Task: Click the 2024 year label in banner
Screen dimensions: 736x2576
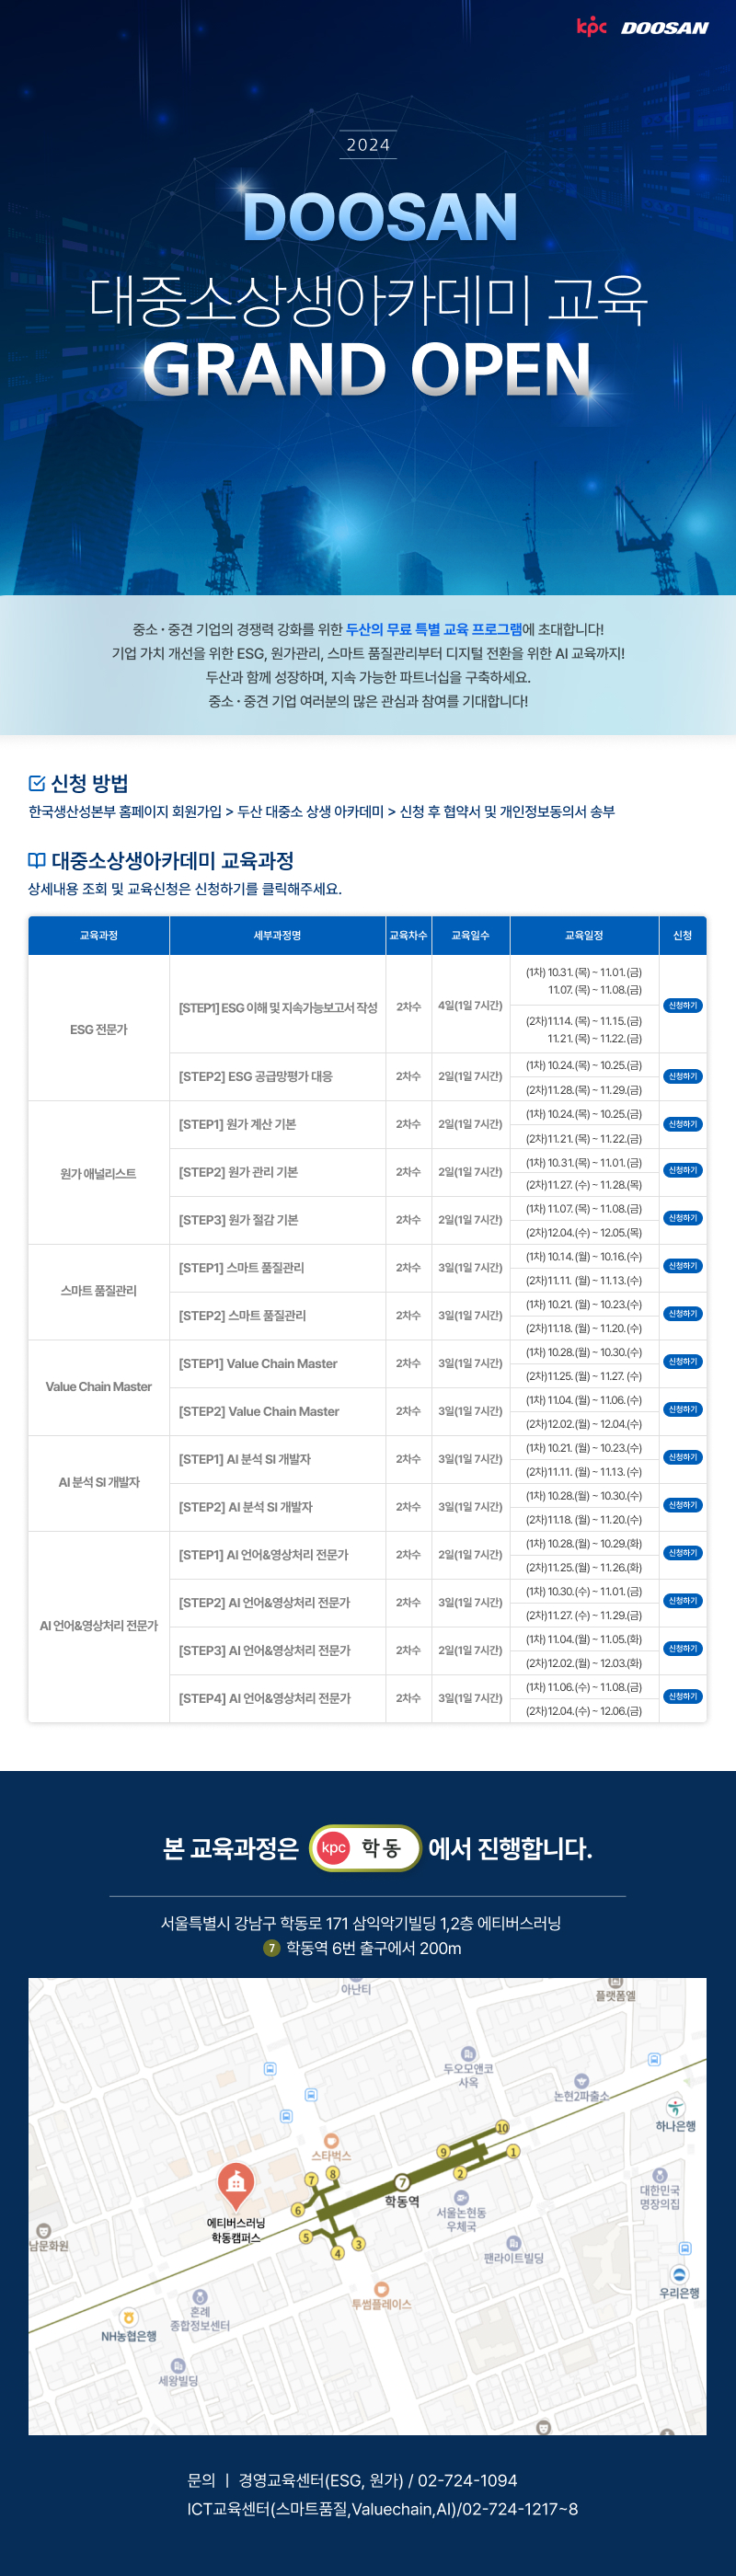Action: coord(368,145)
